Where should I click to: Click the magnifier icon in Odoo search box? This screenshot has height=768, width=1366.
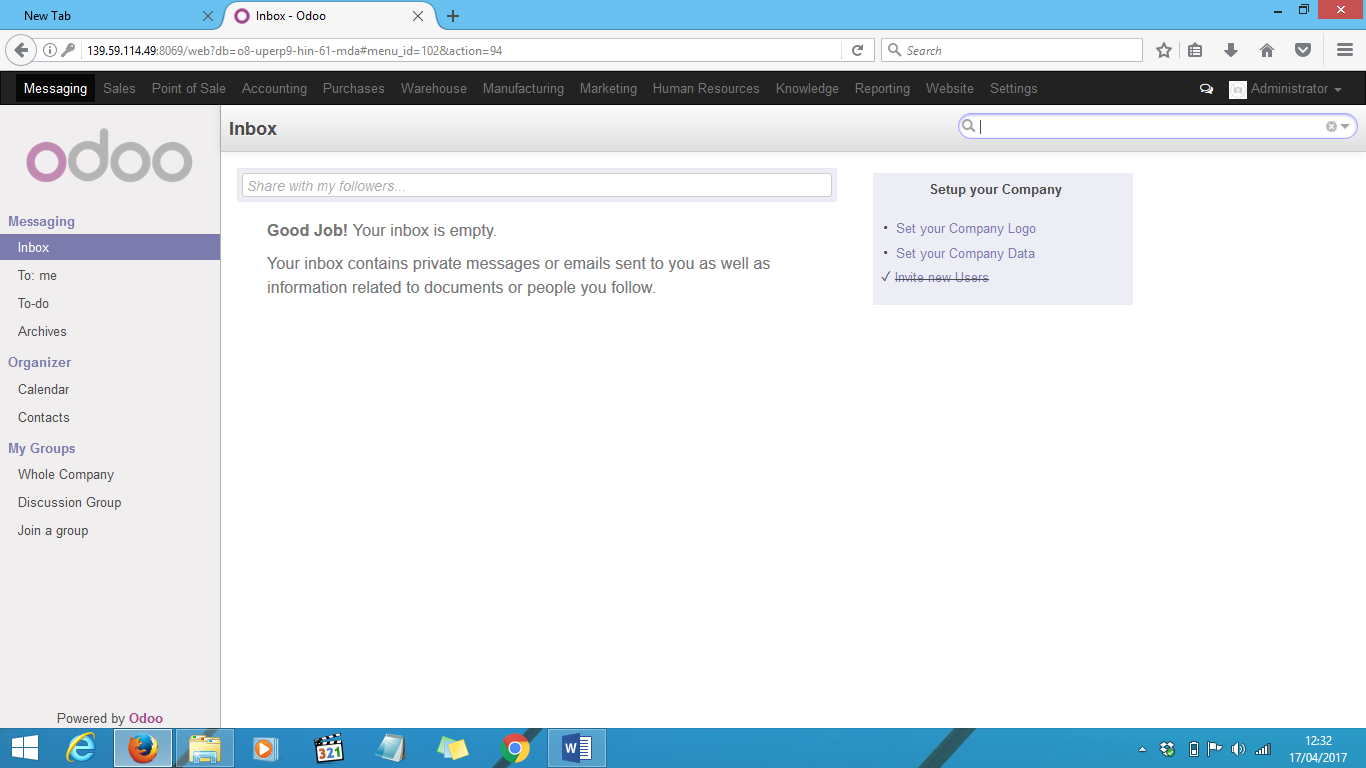click(x=968, y=126)
